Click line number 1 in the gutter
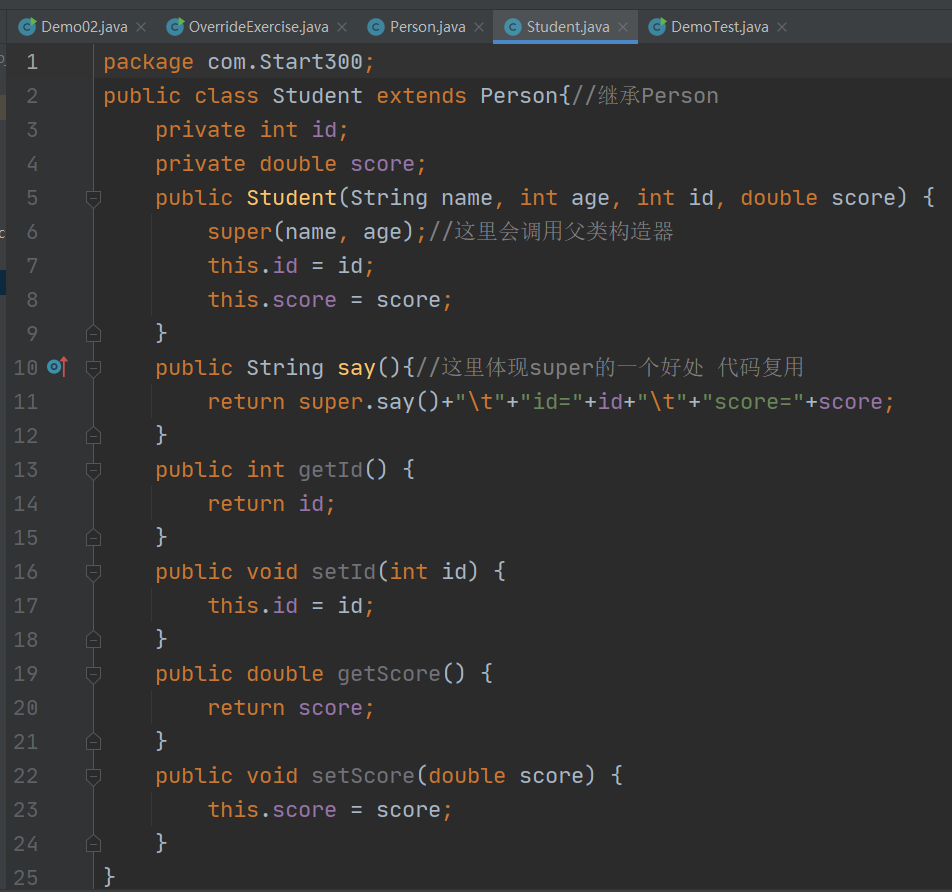Screen dimensions: 952x892 (32, 62)
